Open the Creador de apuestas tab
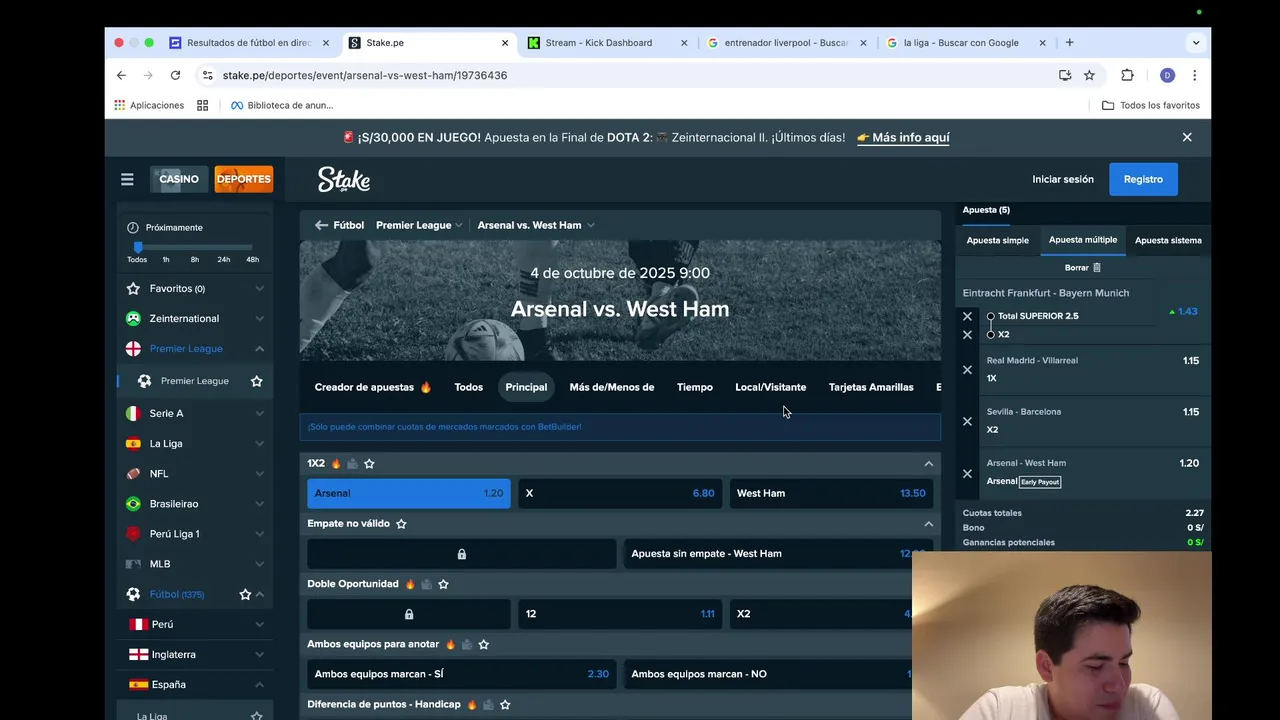 373,387
